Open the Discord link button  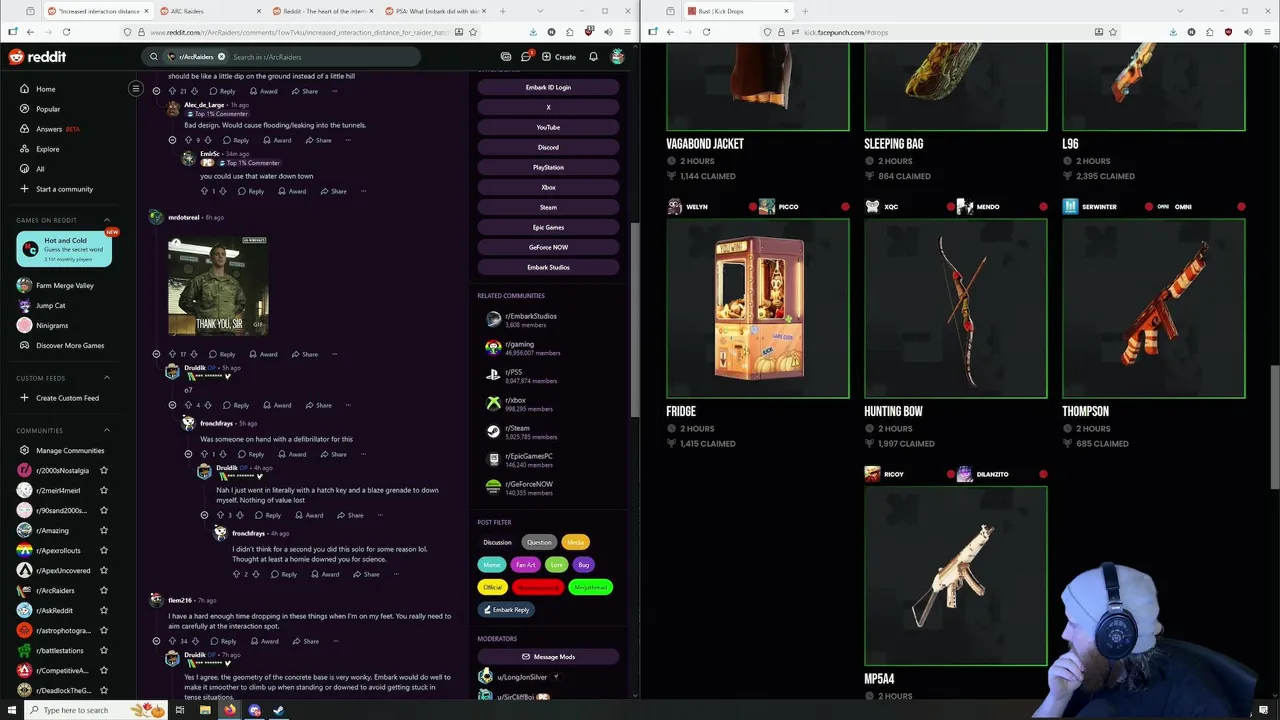tap(548, 147)
